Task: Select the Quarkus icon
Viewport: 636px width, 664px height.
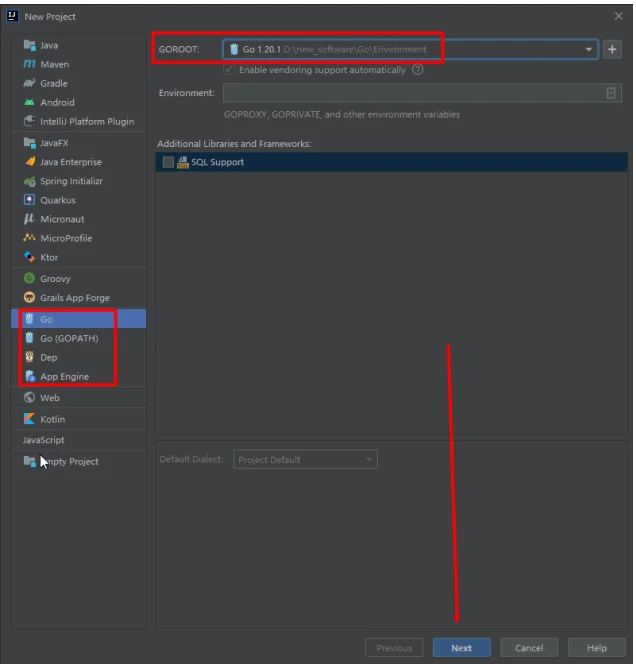Action: [30, 200]
